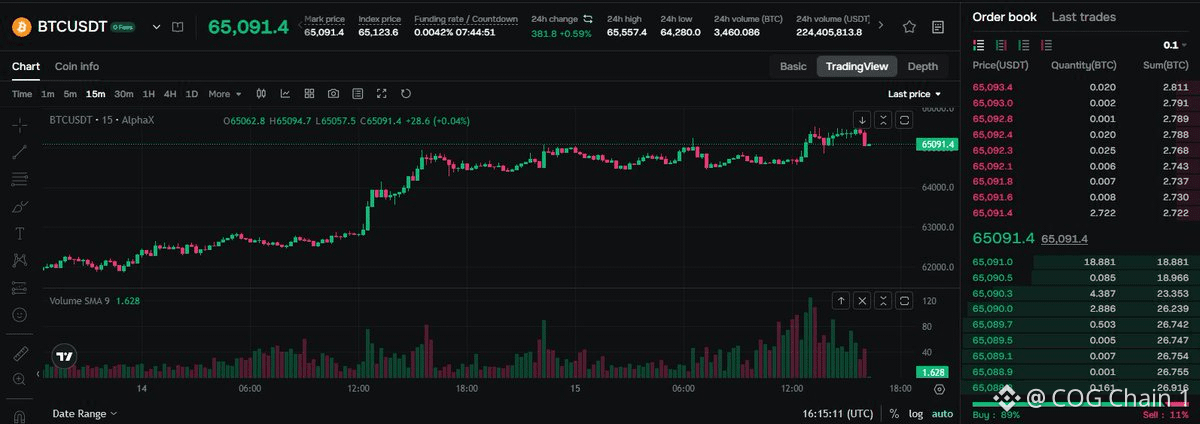Toggle log scale on price axis

tap(915, 413)
